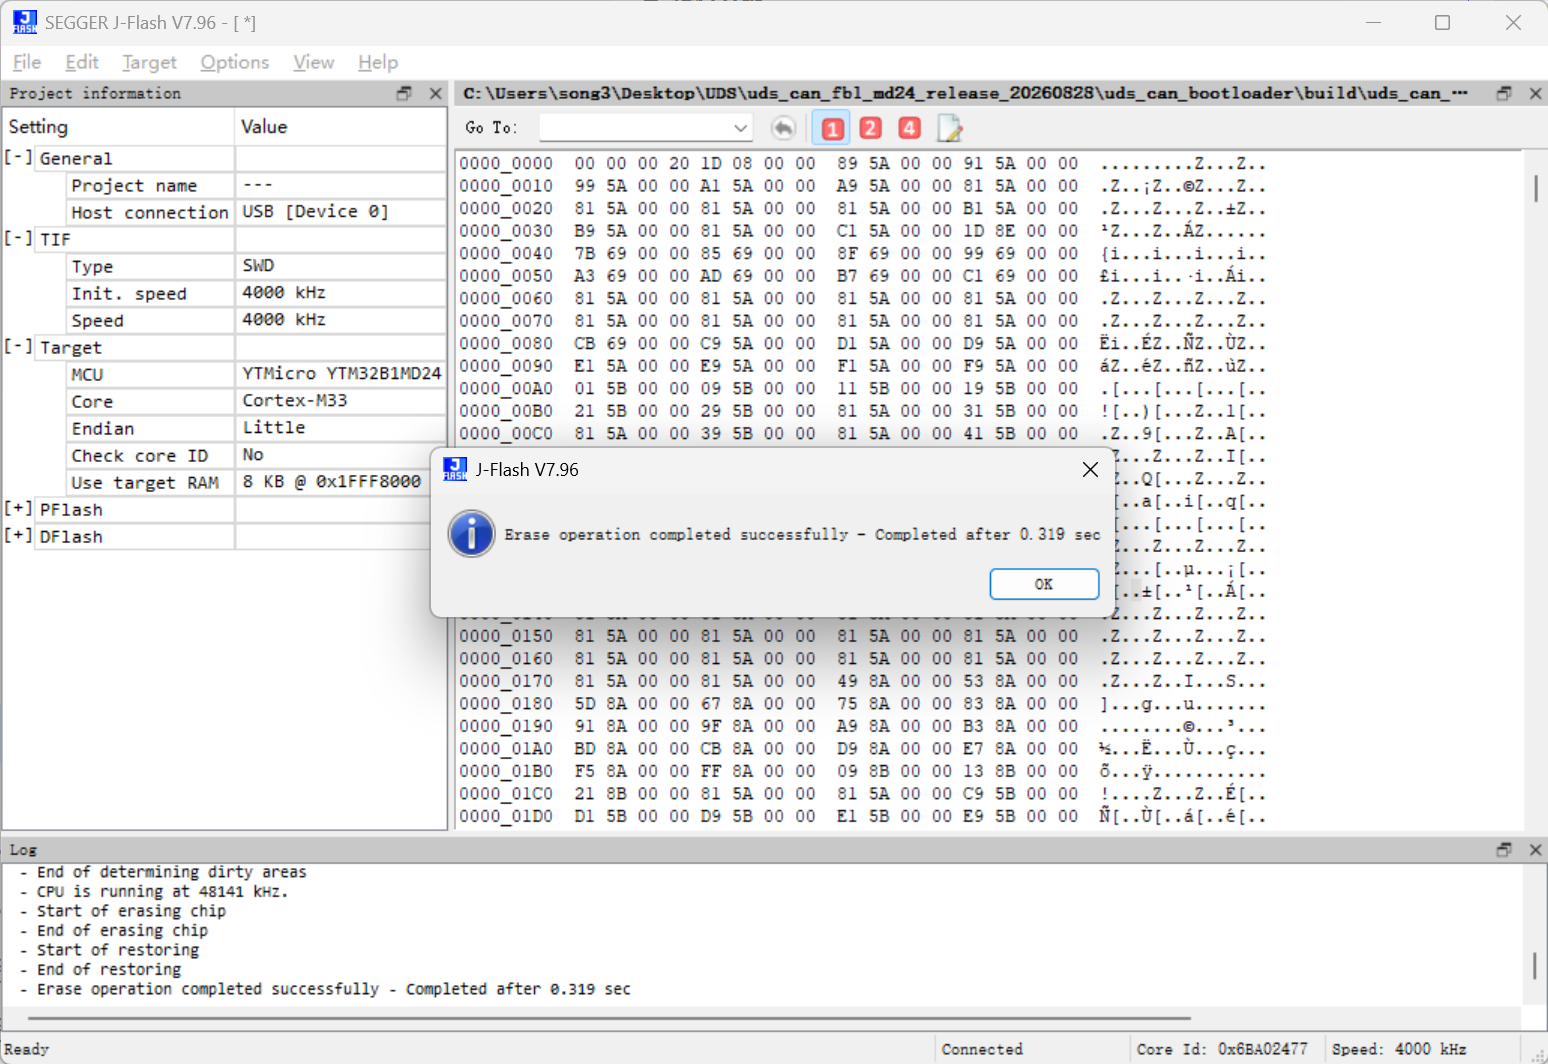Open the Options menu
This screenshot has height=1064, width=1548.
click(235, 62)
